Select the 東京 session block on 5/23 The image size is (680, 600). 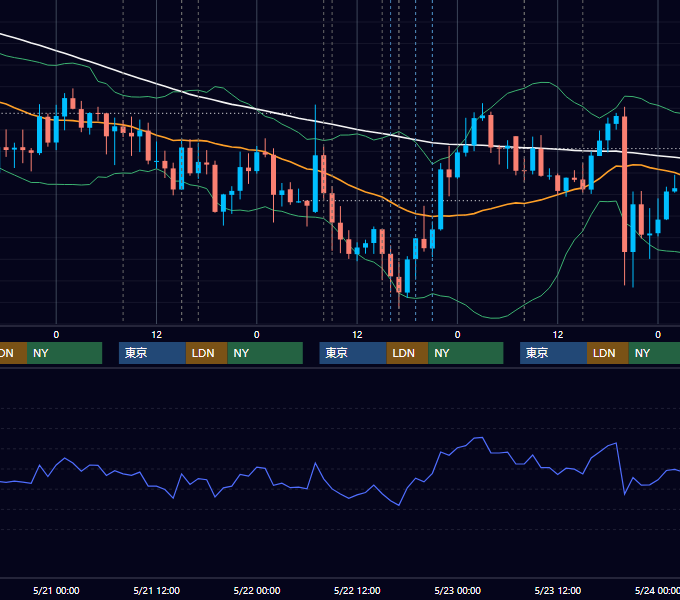click(x=553, y=353)
